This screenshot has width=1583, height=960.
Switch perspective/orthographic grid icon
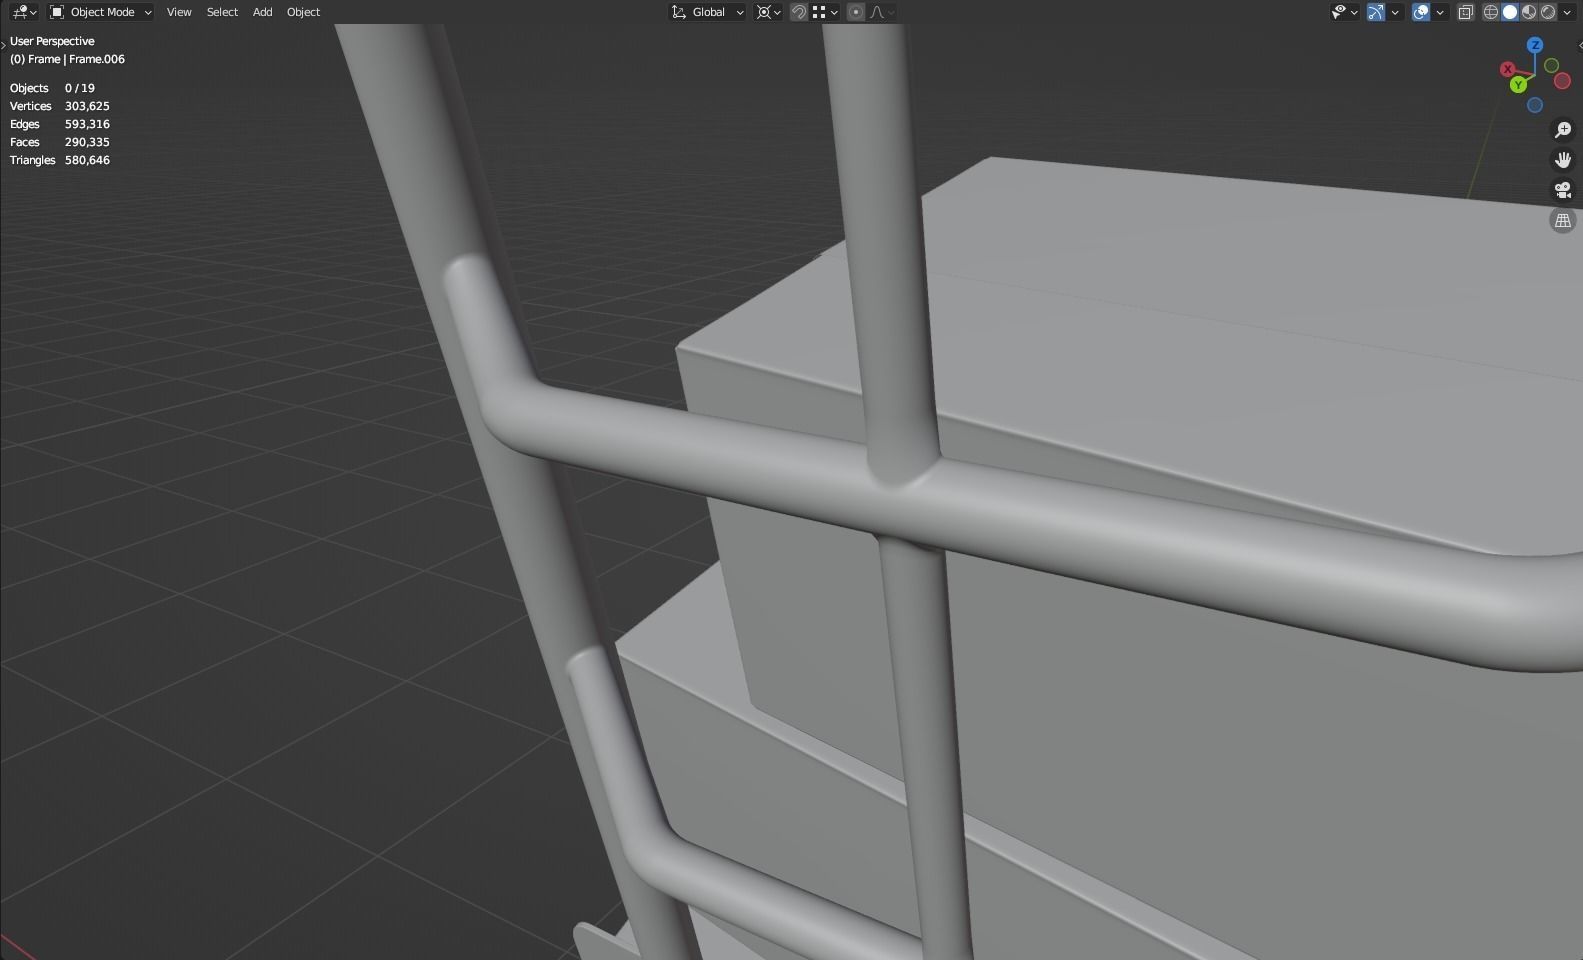pyautogui.click(x=1563, y=221)
